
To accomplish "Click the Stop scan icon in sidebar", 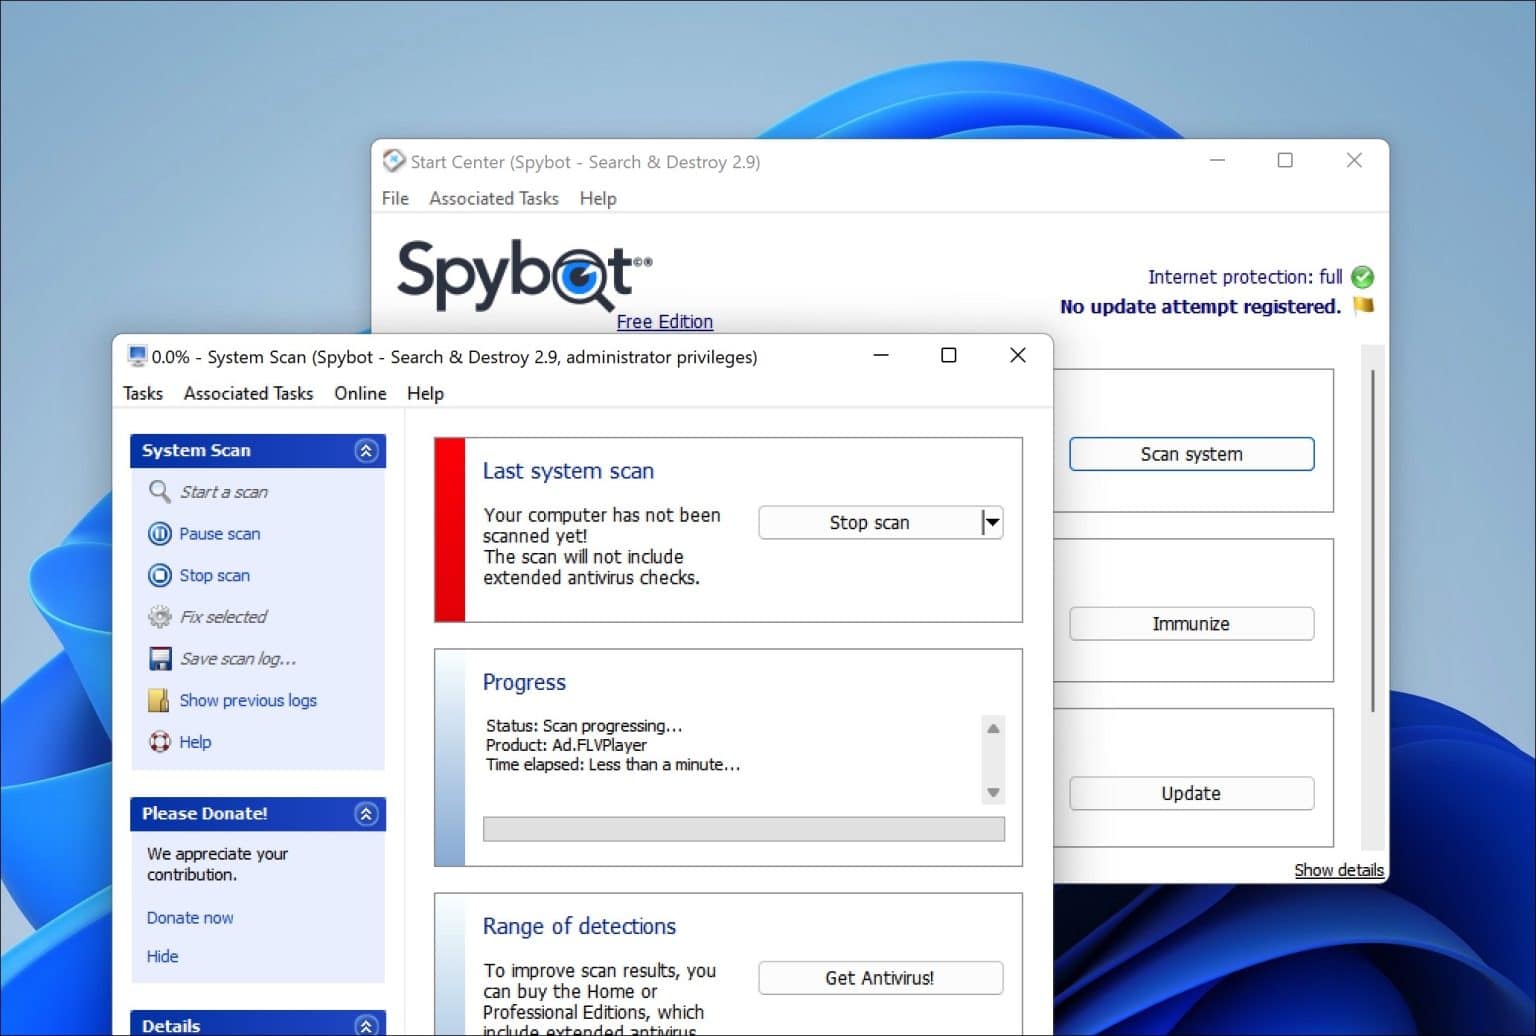I will (160, 575).
